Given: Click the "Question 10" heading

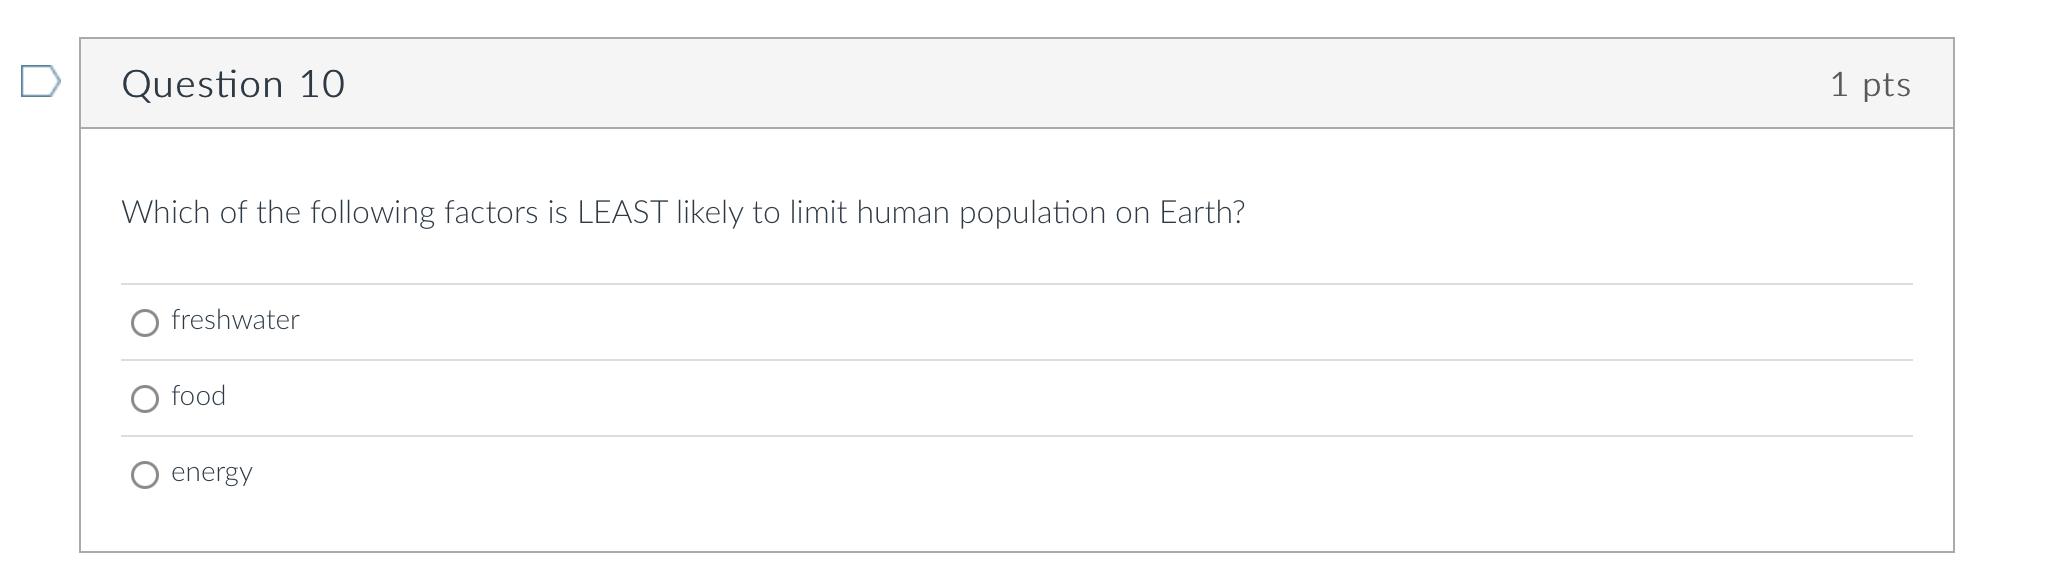Looking at the screenshot, I should pos(233,84).
